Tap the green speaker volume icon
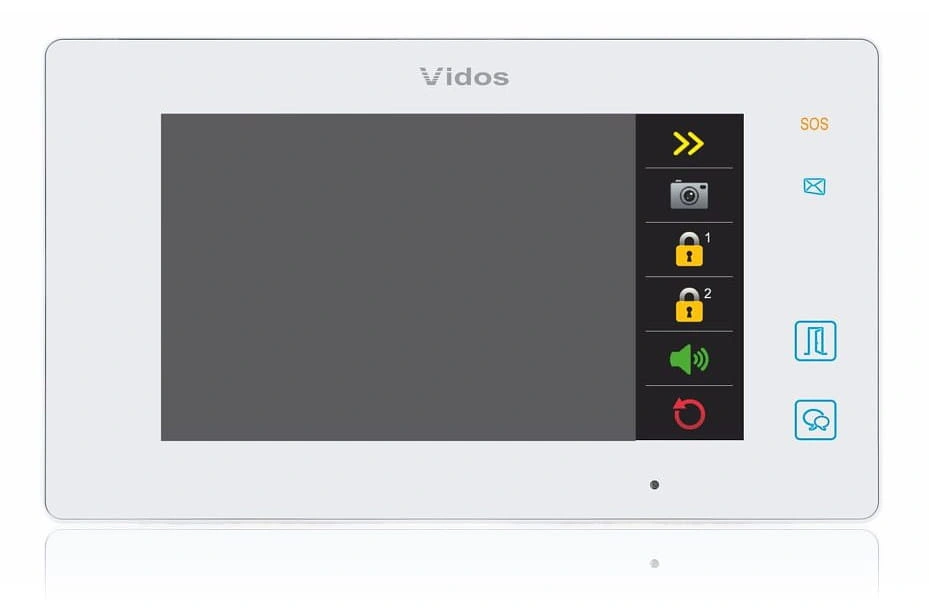Viewport: 929px width, 613px height. [x=689, y=359]
